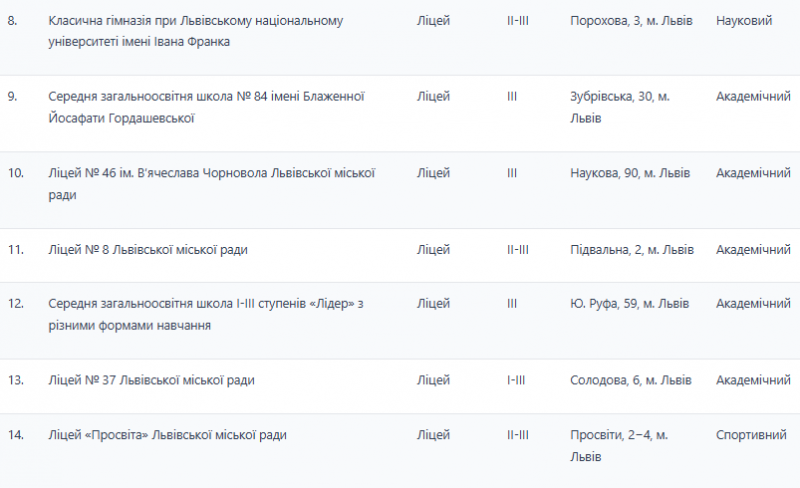The image size is (800, 488).
Task: Select the address Солодова, 6
Action: (x=629, y=380)
